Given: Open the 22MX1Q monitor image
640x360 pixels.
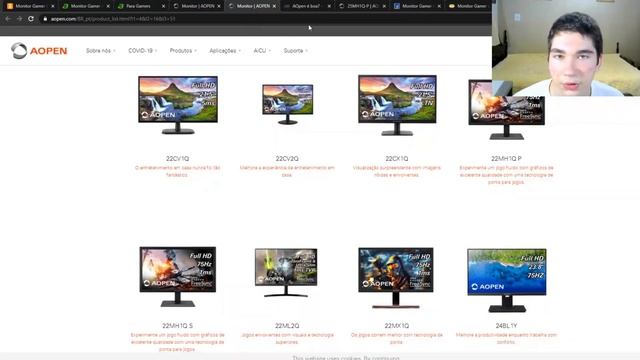Looking at the screenshot, I should coord(396,278).
